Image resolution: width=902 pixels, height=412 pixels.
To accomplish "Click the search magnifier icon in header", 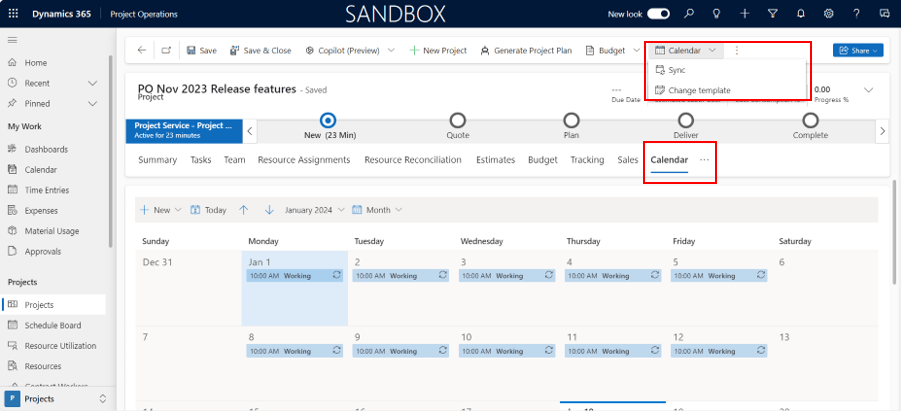I will click(x=689, y=14).
